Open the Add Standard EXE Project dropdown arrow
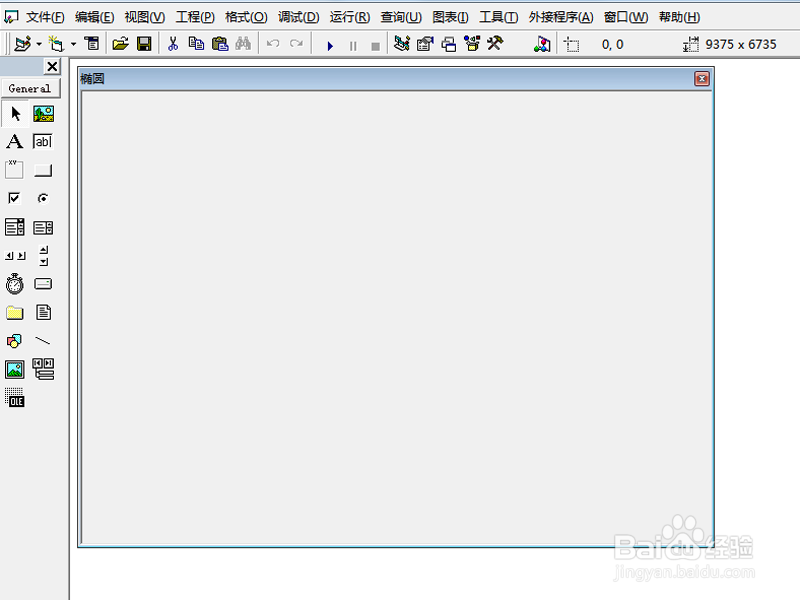Image resolution: width=800 pixels, height=600 pixels. point(39,44)
